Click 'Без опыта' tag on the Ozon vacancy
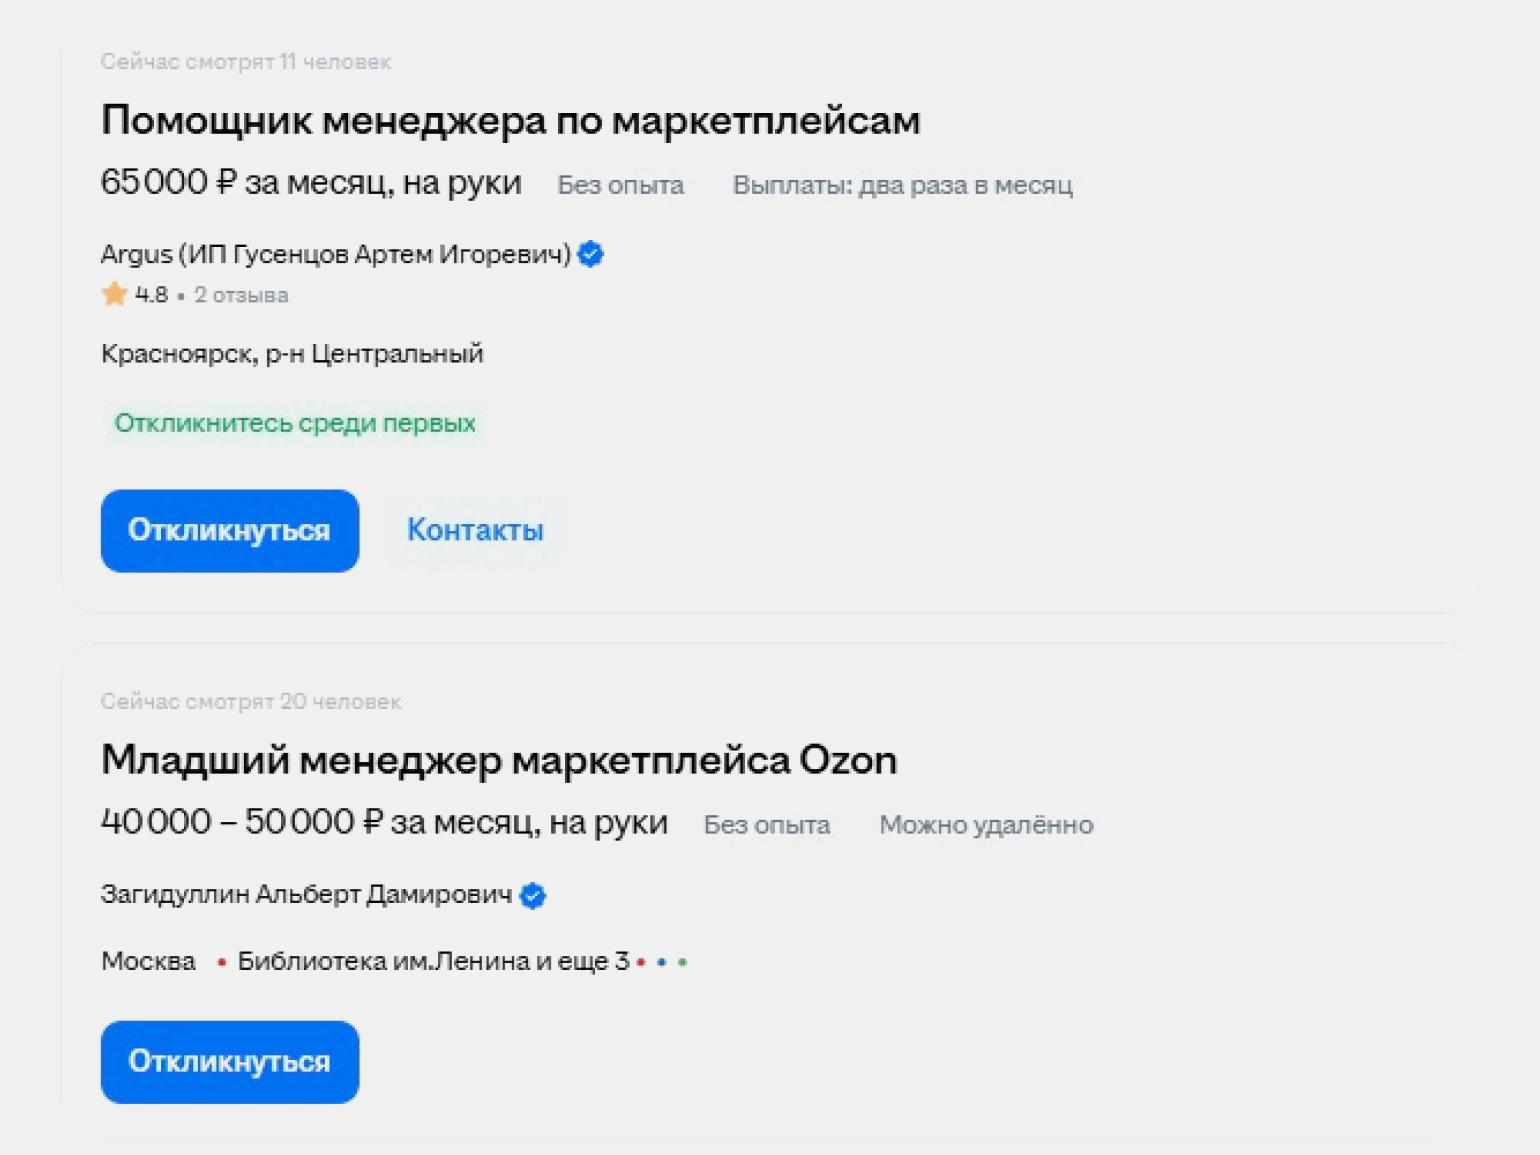The height and width of the screenshot is (1155, 1540). point(766,825)
